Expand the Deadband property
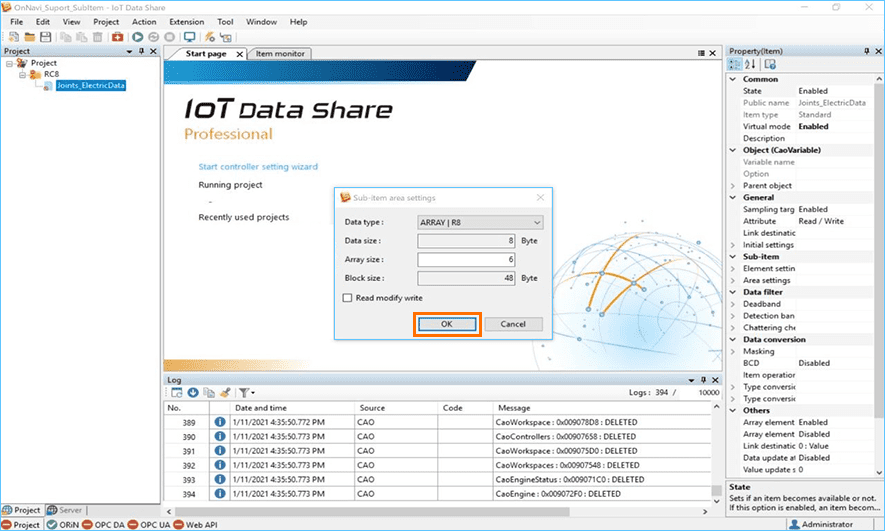The height and width of the screenshot is (531, 885). tap(733, 304)
